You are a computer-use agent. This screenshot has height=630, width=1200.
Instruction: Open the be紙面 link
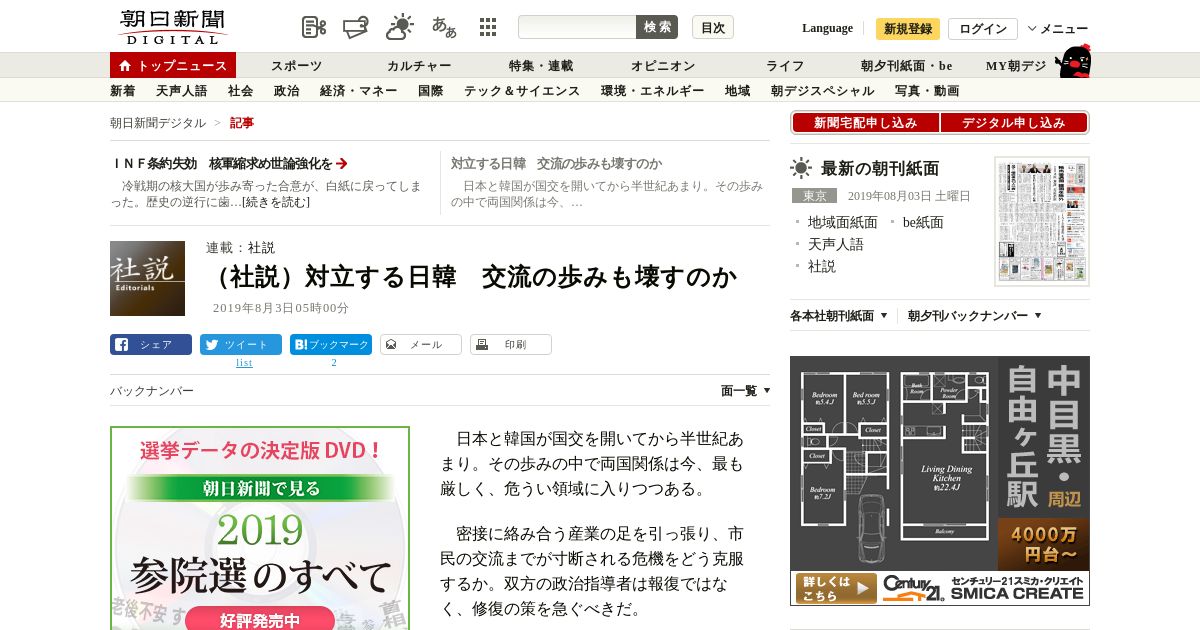click(923, 222)
